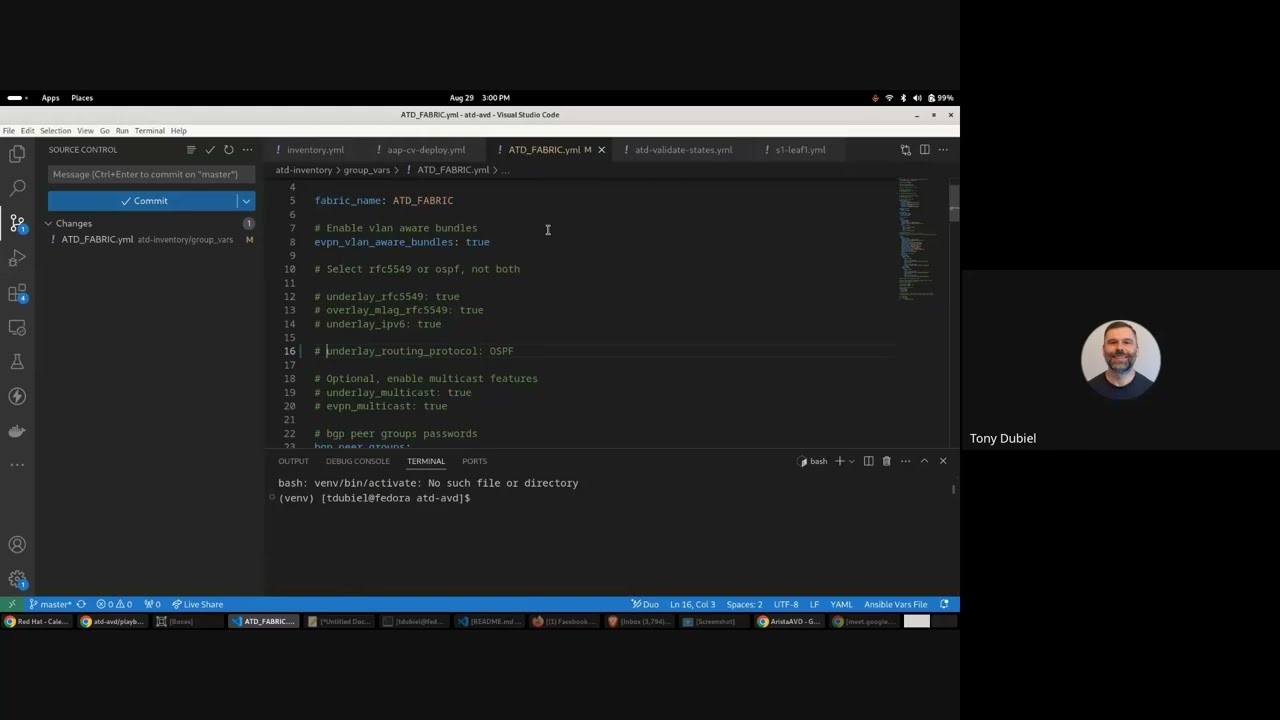Switch to the aap-cv-deploy.yml tab

point(426,150)
